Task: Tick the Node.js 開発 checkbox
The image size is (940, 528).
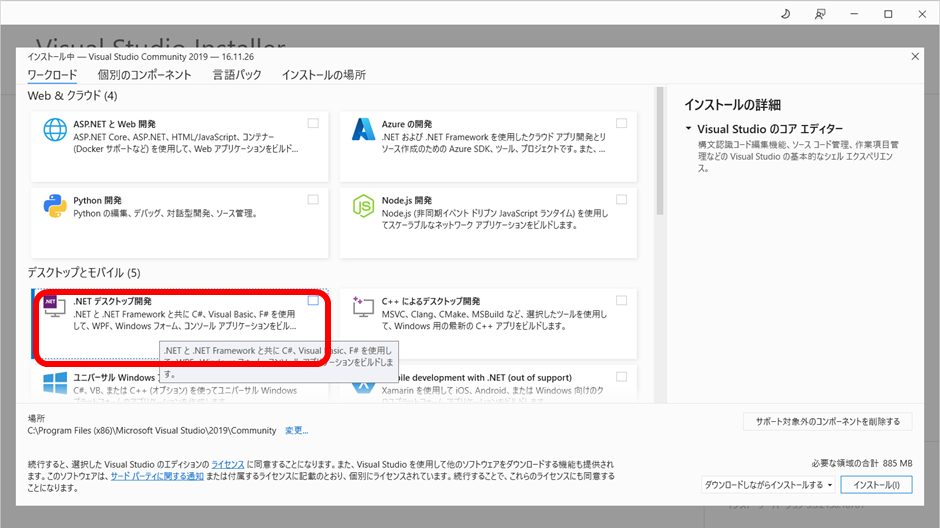Action: 621,198
